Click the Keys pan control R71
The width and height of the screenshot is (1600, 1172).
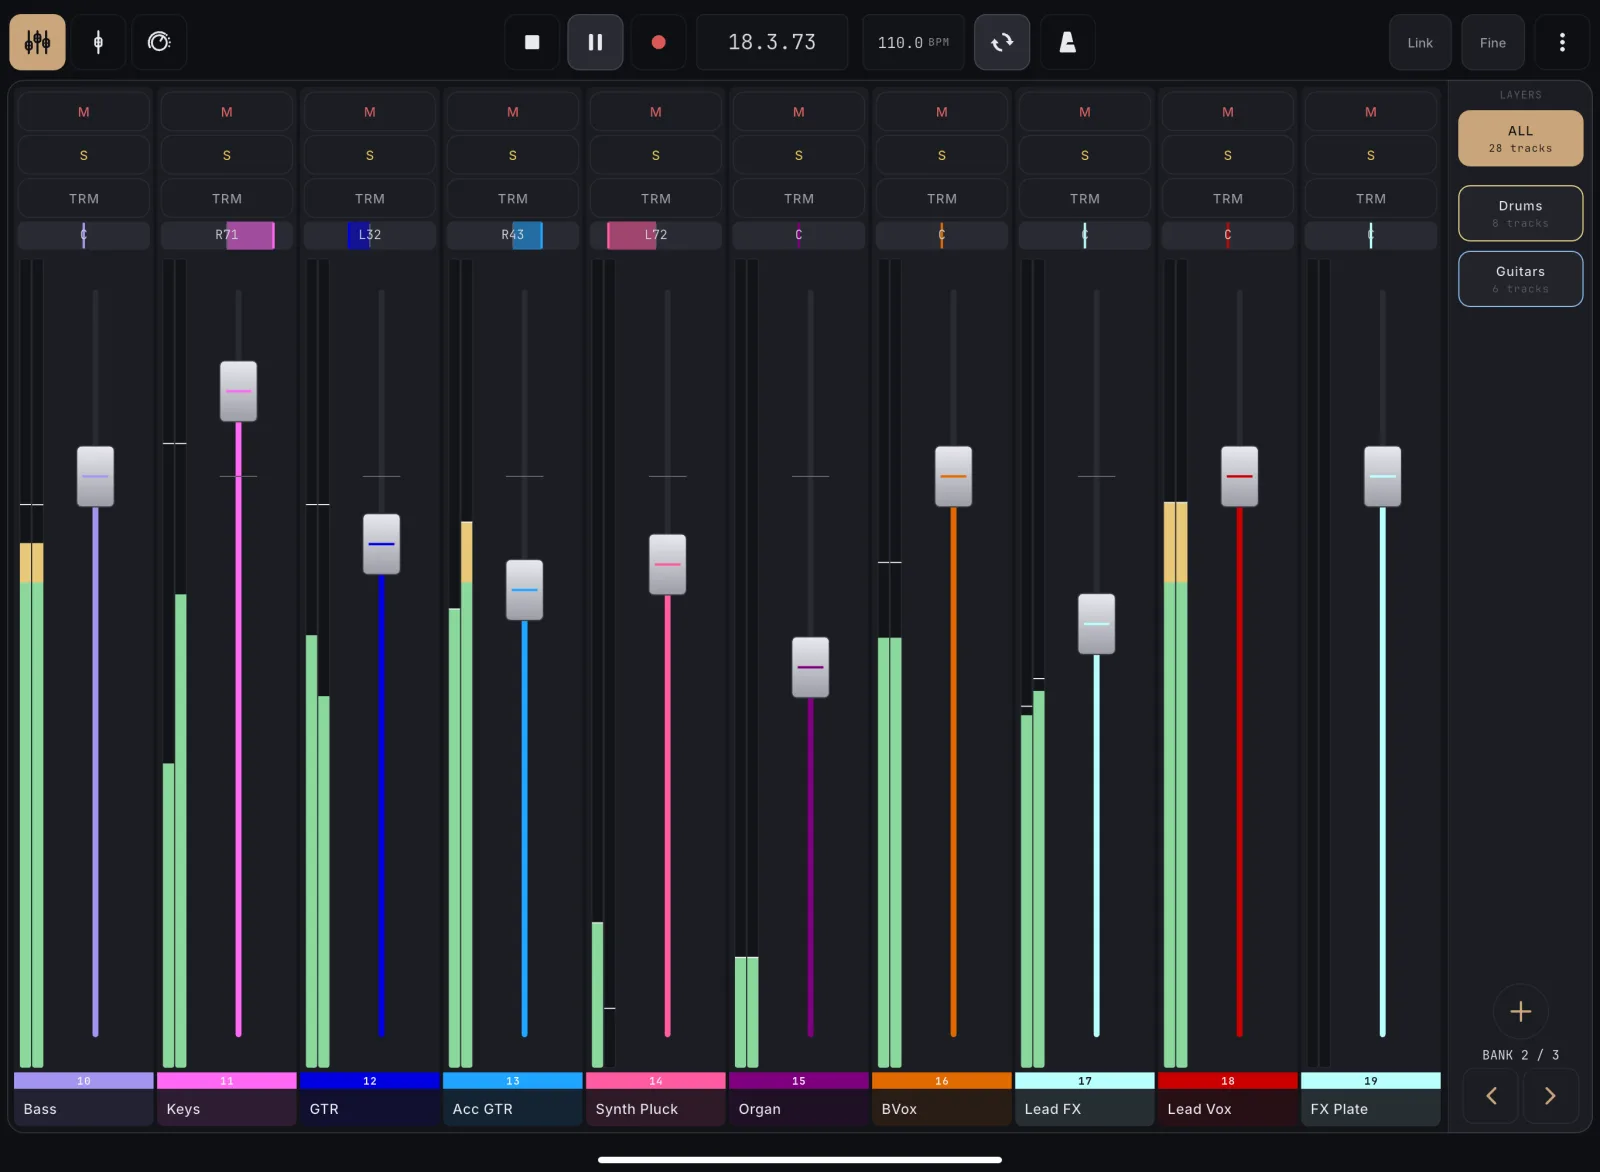point(227,235)
